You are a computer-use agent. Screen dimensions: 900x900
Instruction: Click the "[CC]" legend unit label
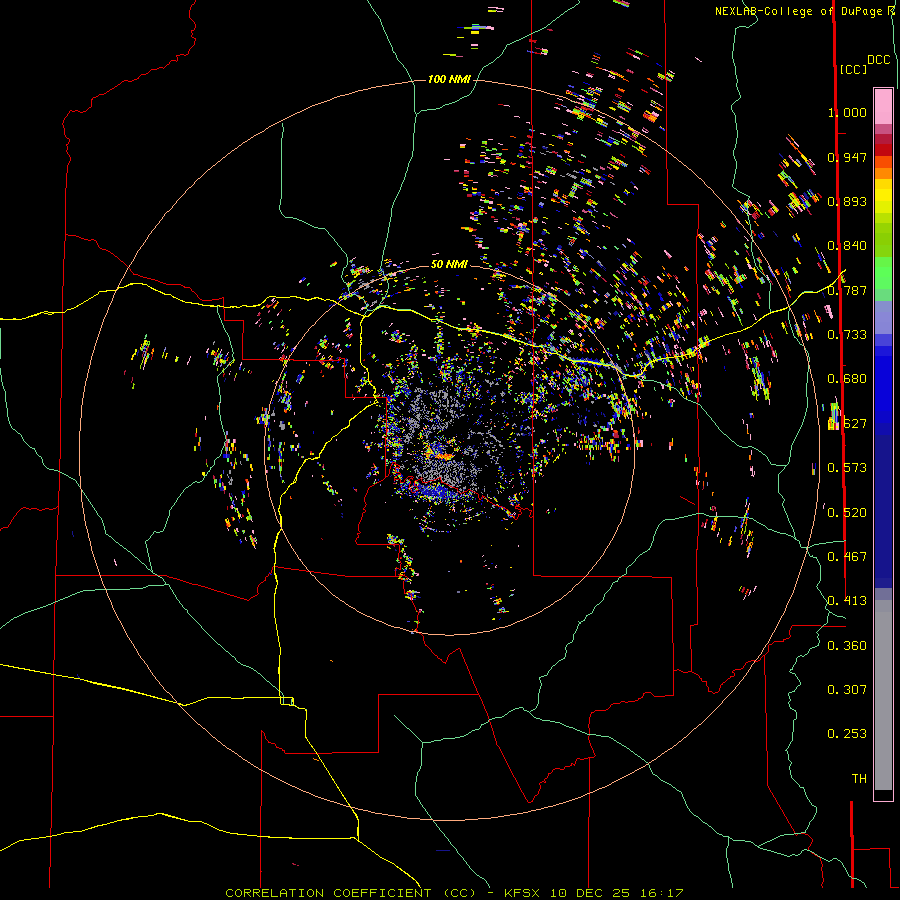853,69
